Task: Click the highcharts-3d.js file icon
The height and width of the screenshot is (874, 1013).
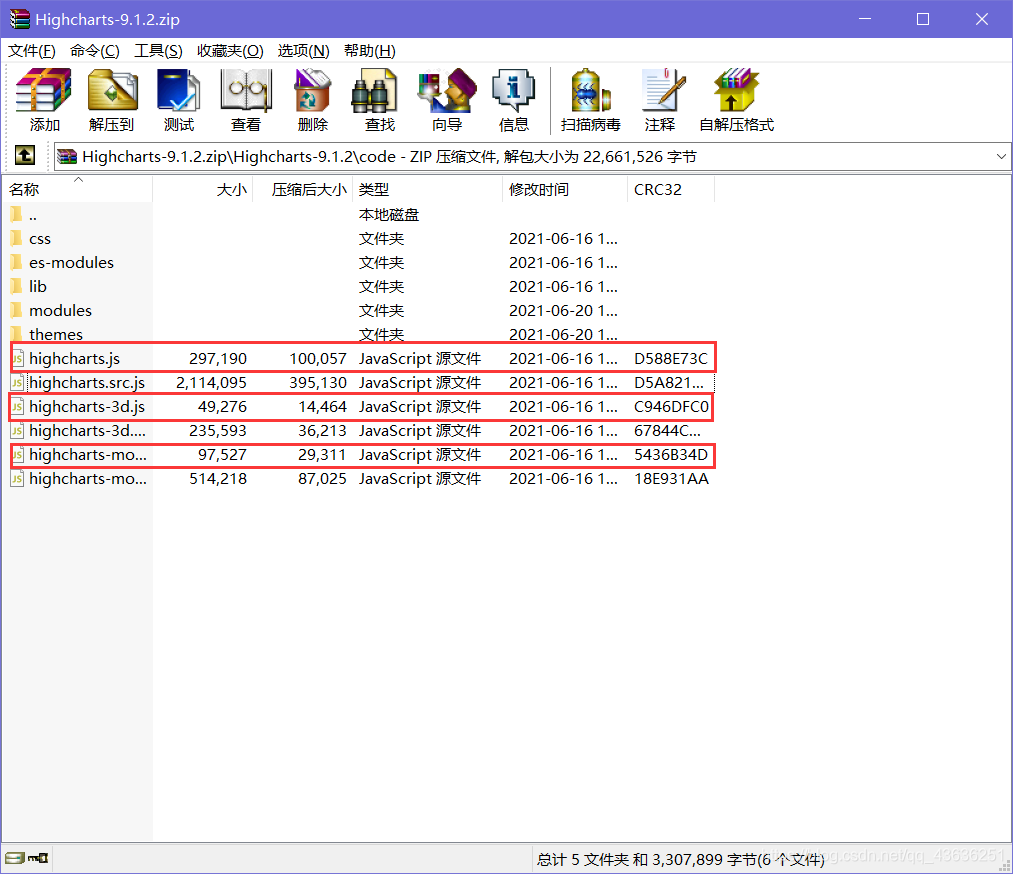Action: coord(17,406)
